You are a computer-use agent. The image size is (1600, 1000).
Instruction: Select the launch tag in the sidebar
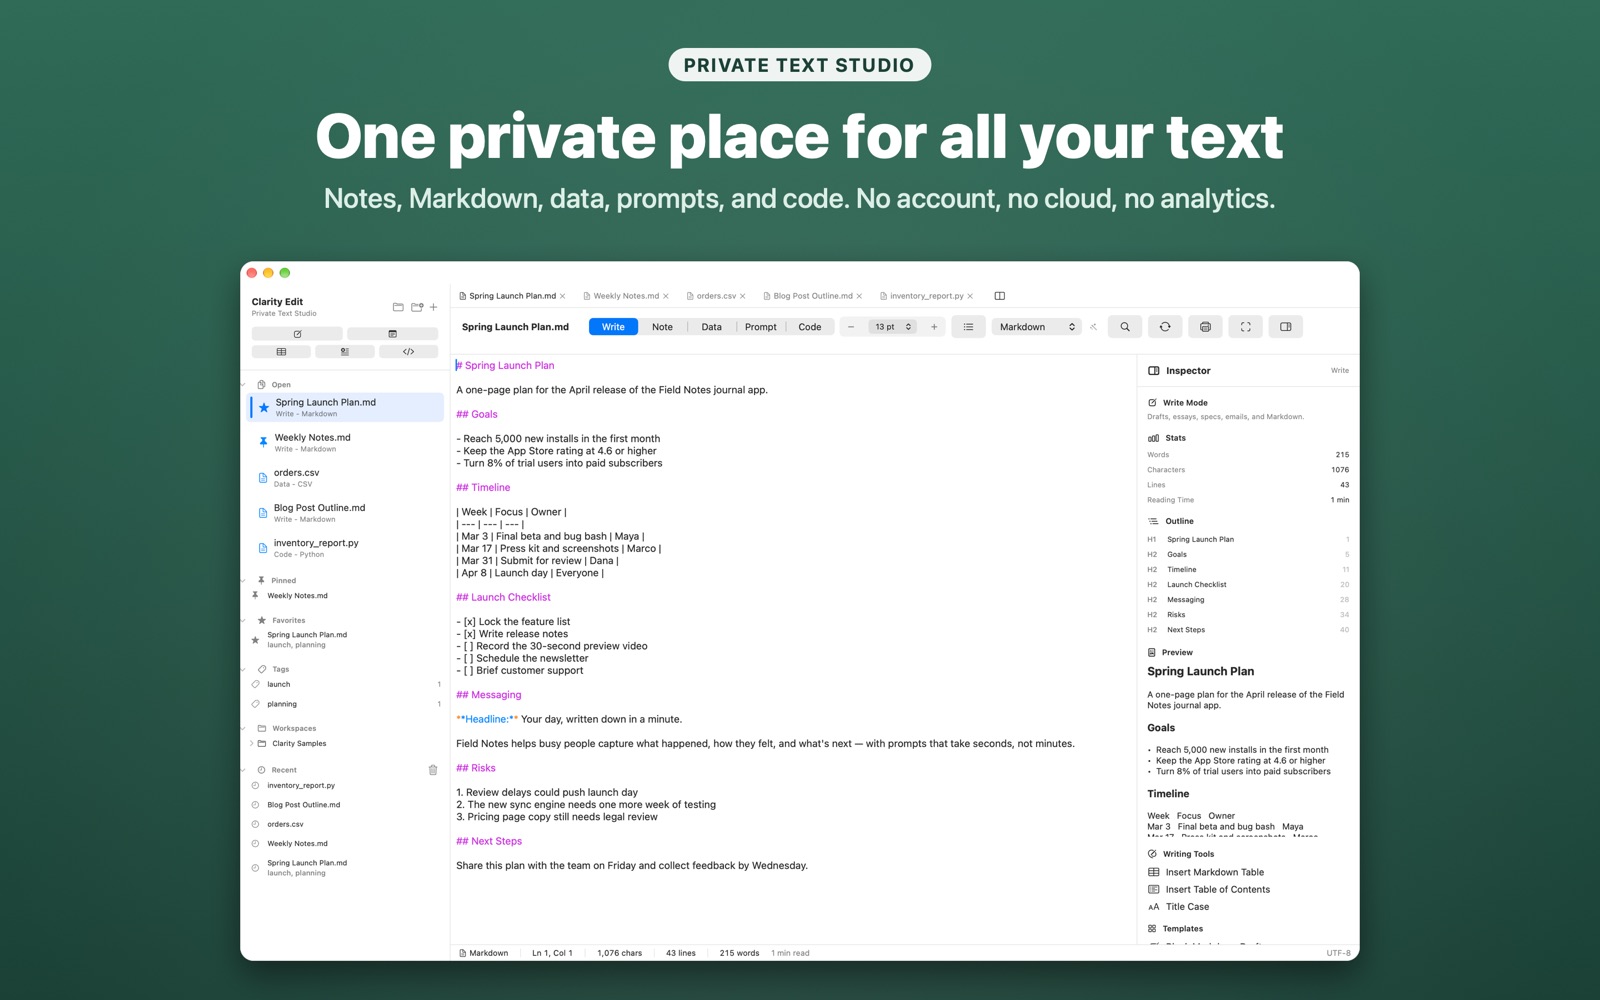tap(345, 685)
